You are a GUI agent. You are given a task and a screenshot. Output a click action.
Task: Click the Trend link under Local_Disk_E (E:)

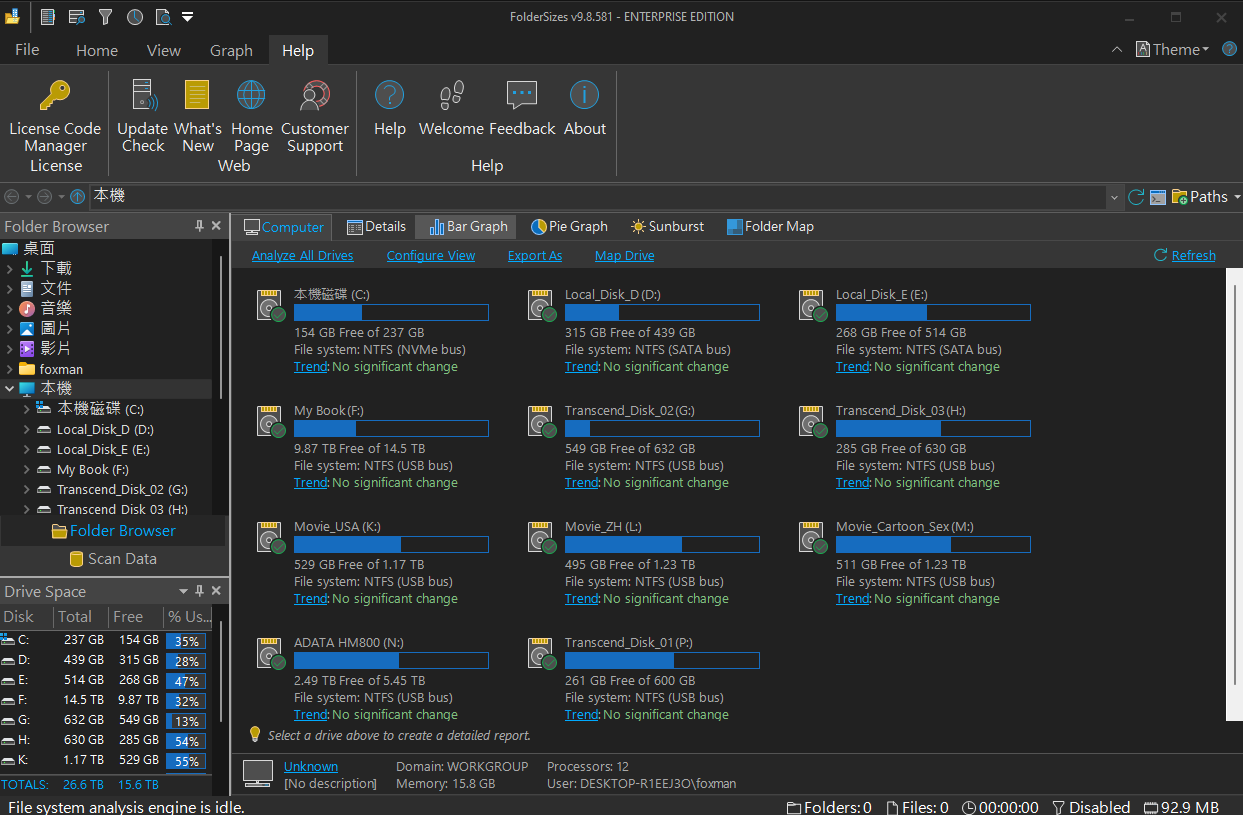852,367
